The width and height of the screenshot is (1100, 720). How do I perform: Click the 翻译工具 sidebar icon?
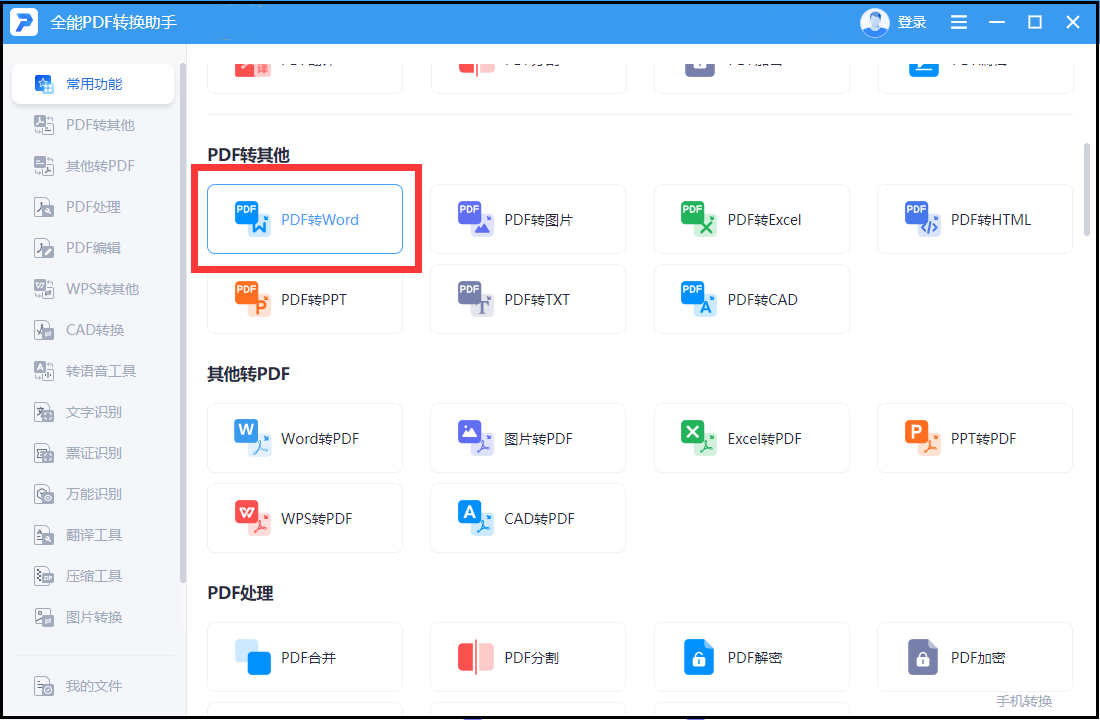click(44, 535)
